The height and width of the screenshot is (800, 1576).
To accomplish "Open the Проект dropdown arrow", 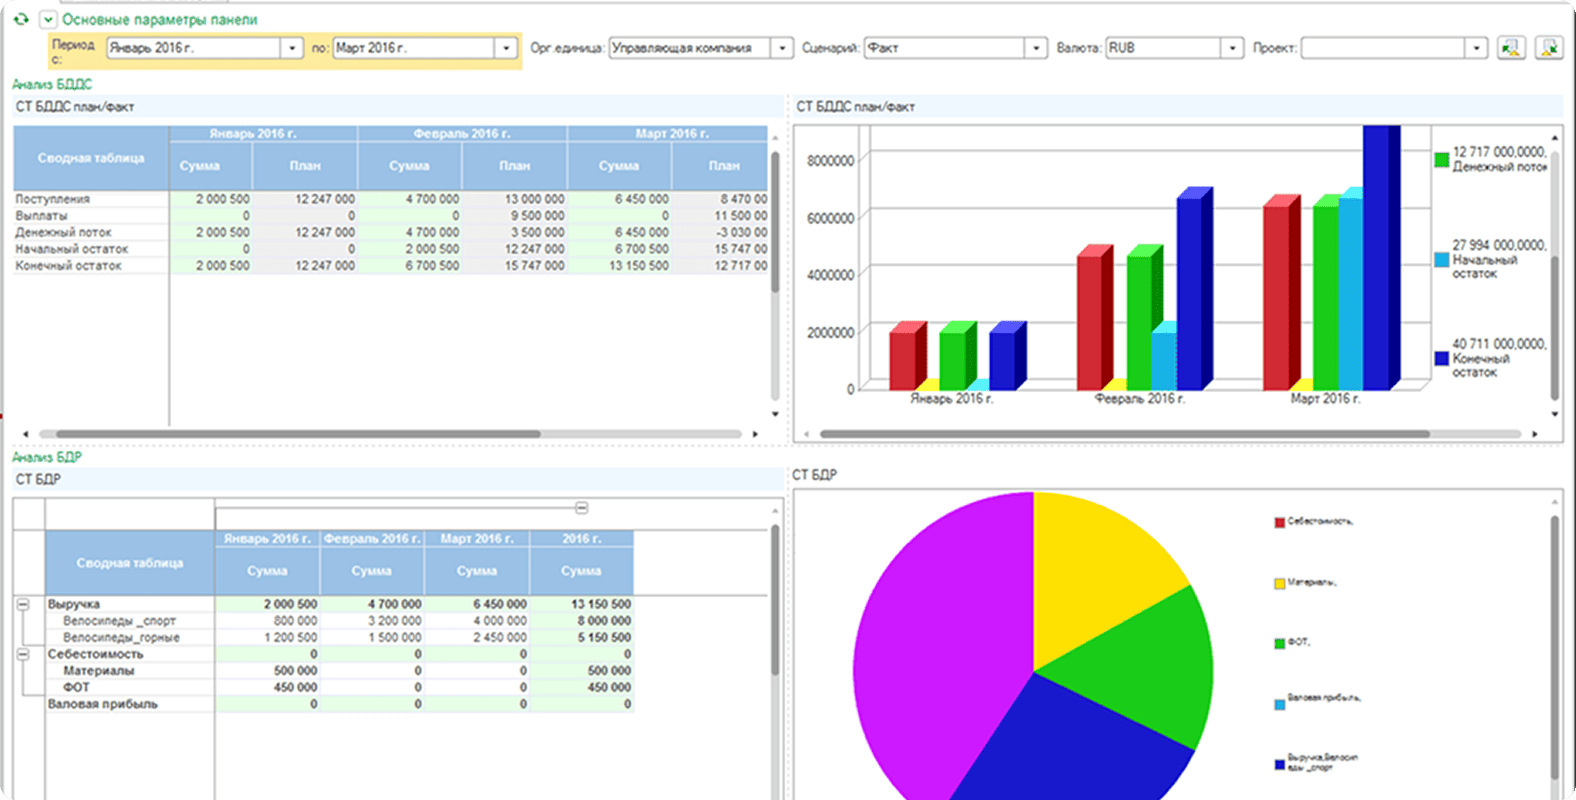I will [x=1476, y=48].
